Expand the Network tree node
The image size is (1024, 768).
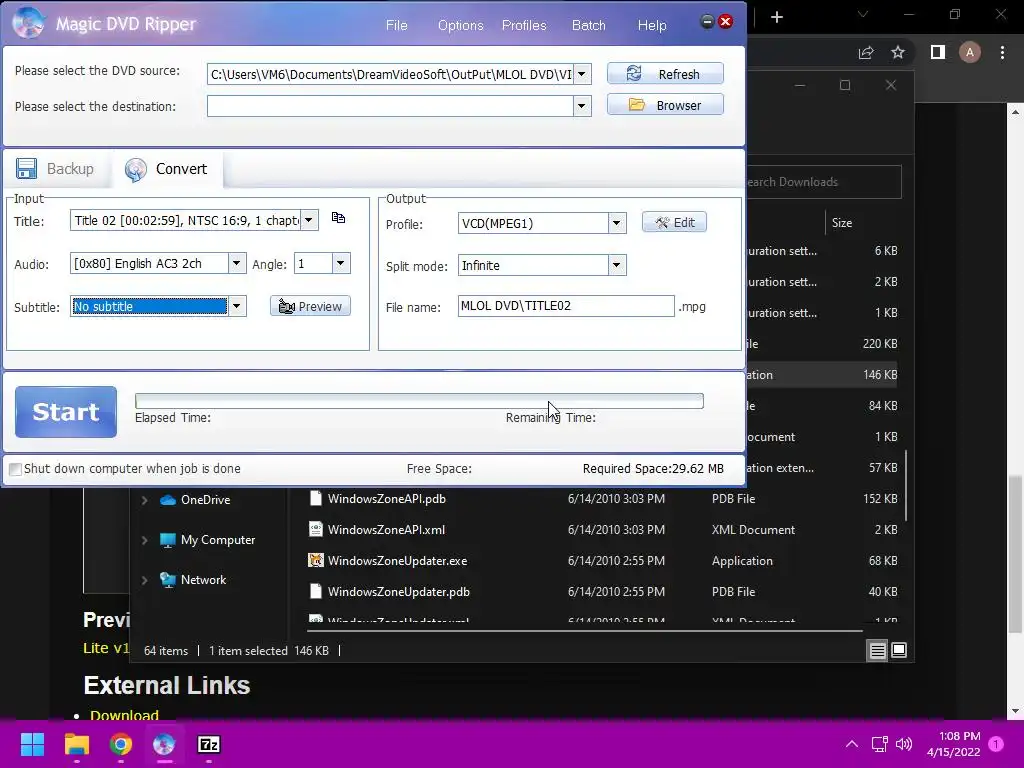click(x=145, y=580)
